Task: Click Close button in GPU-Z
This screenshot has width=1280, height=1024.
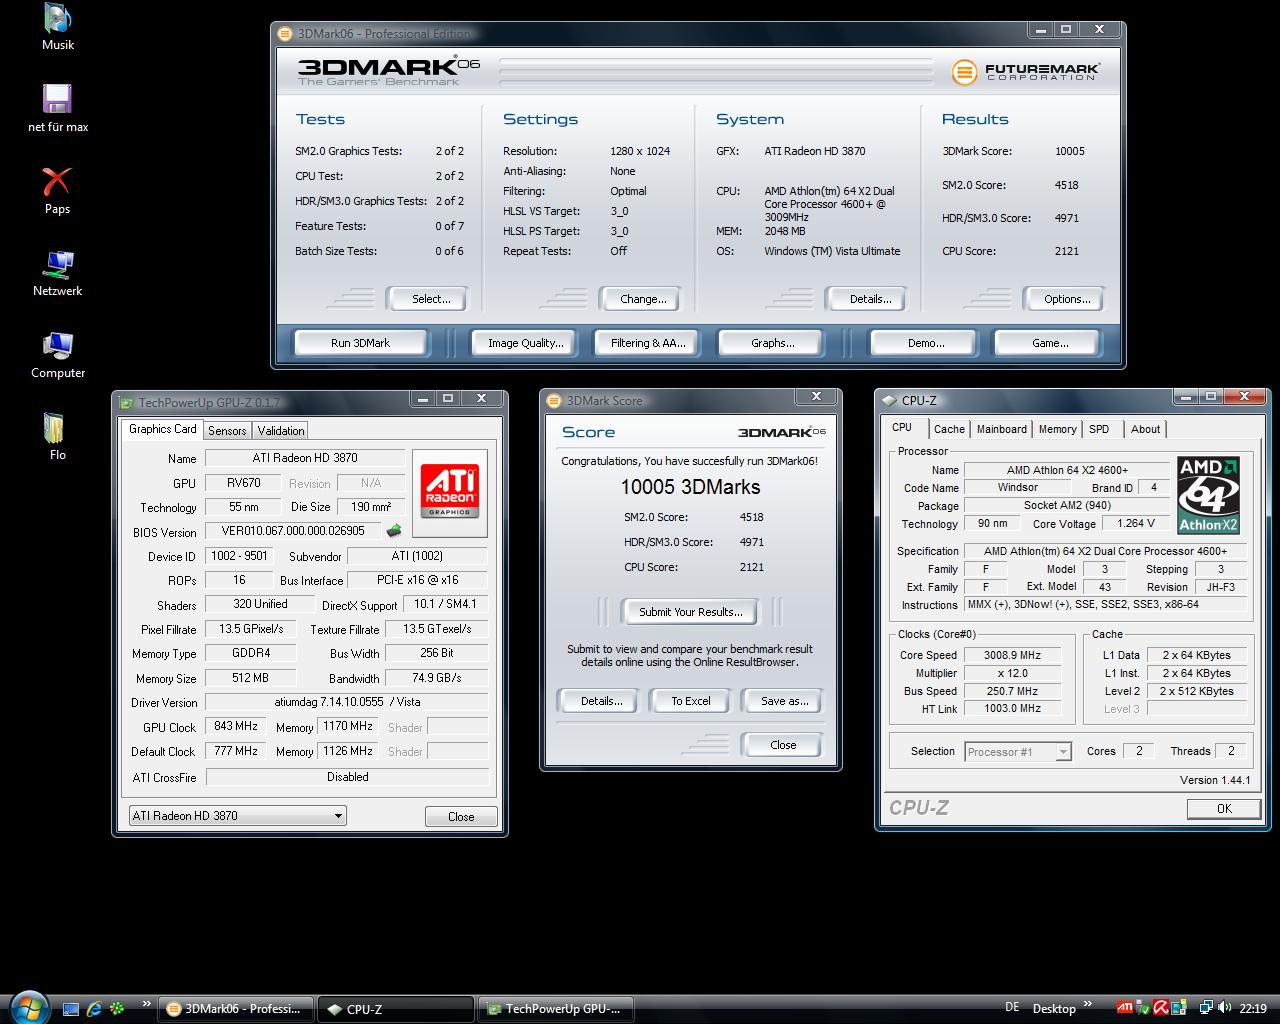Action: [x=461, y=816]
